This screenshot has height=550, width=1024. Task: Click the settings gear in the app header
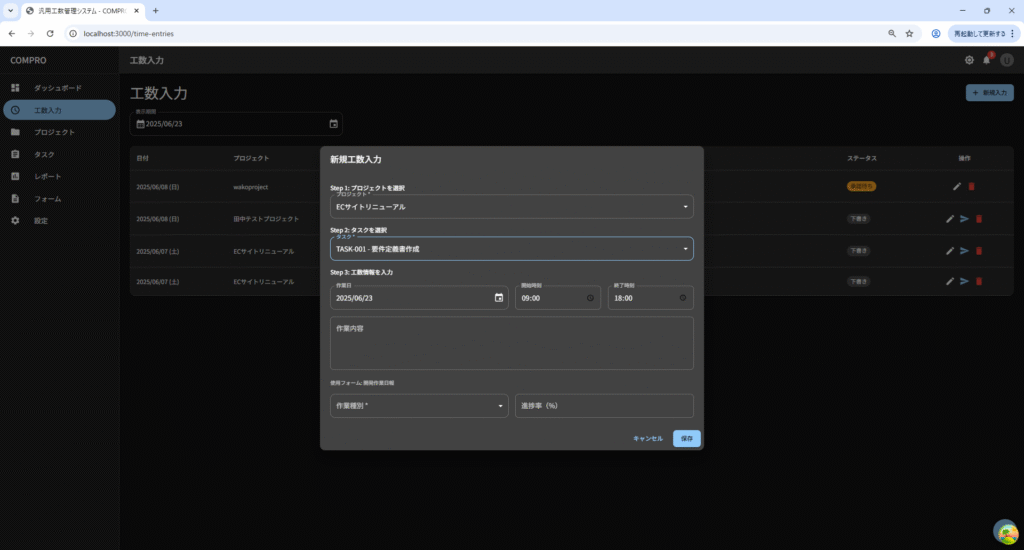pos(969,60)
